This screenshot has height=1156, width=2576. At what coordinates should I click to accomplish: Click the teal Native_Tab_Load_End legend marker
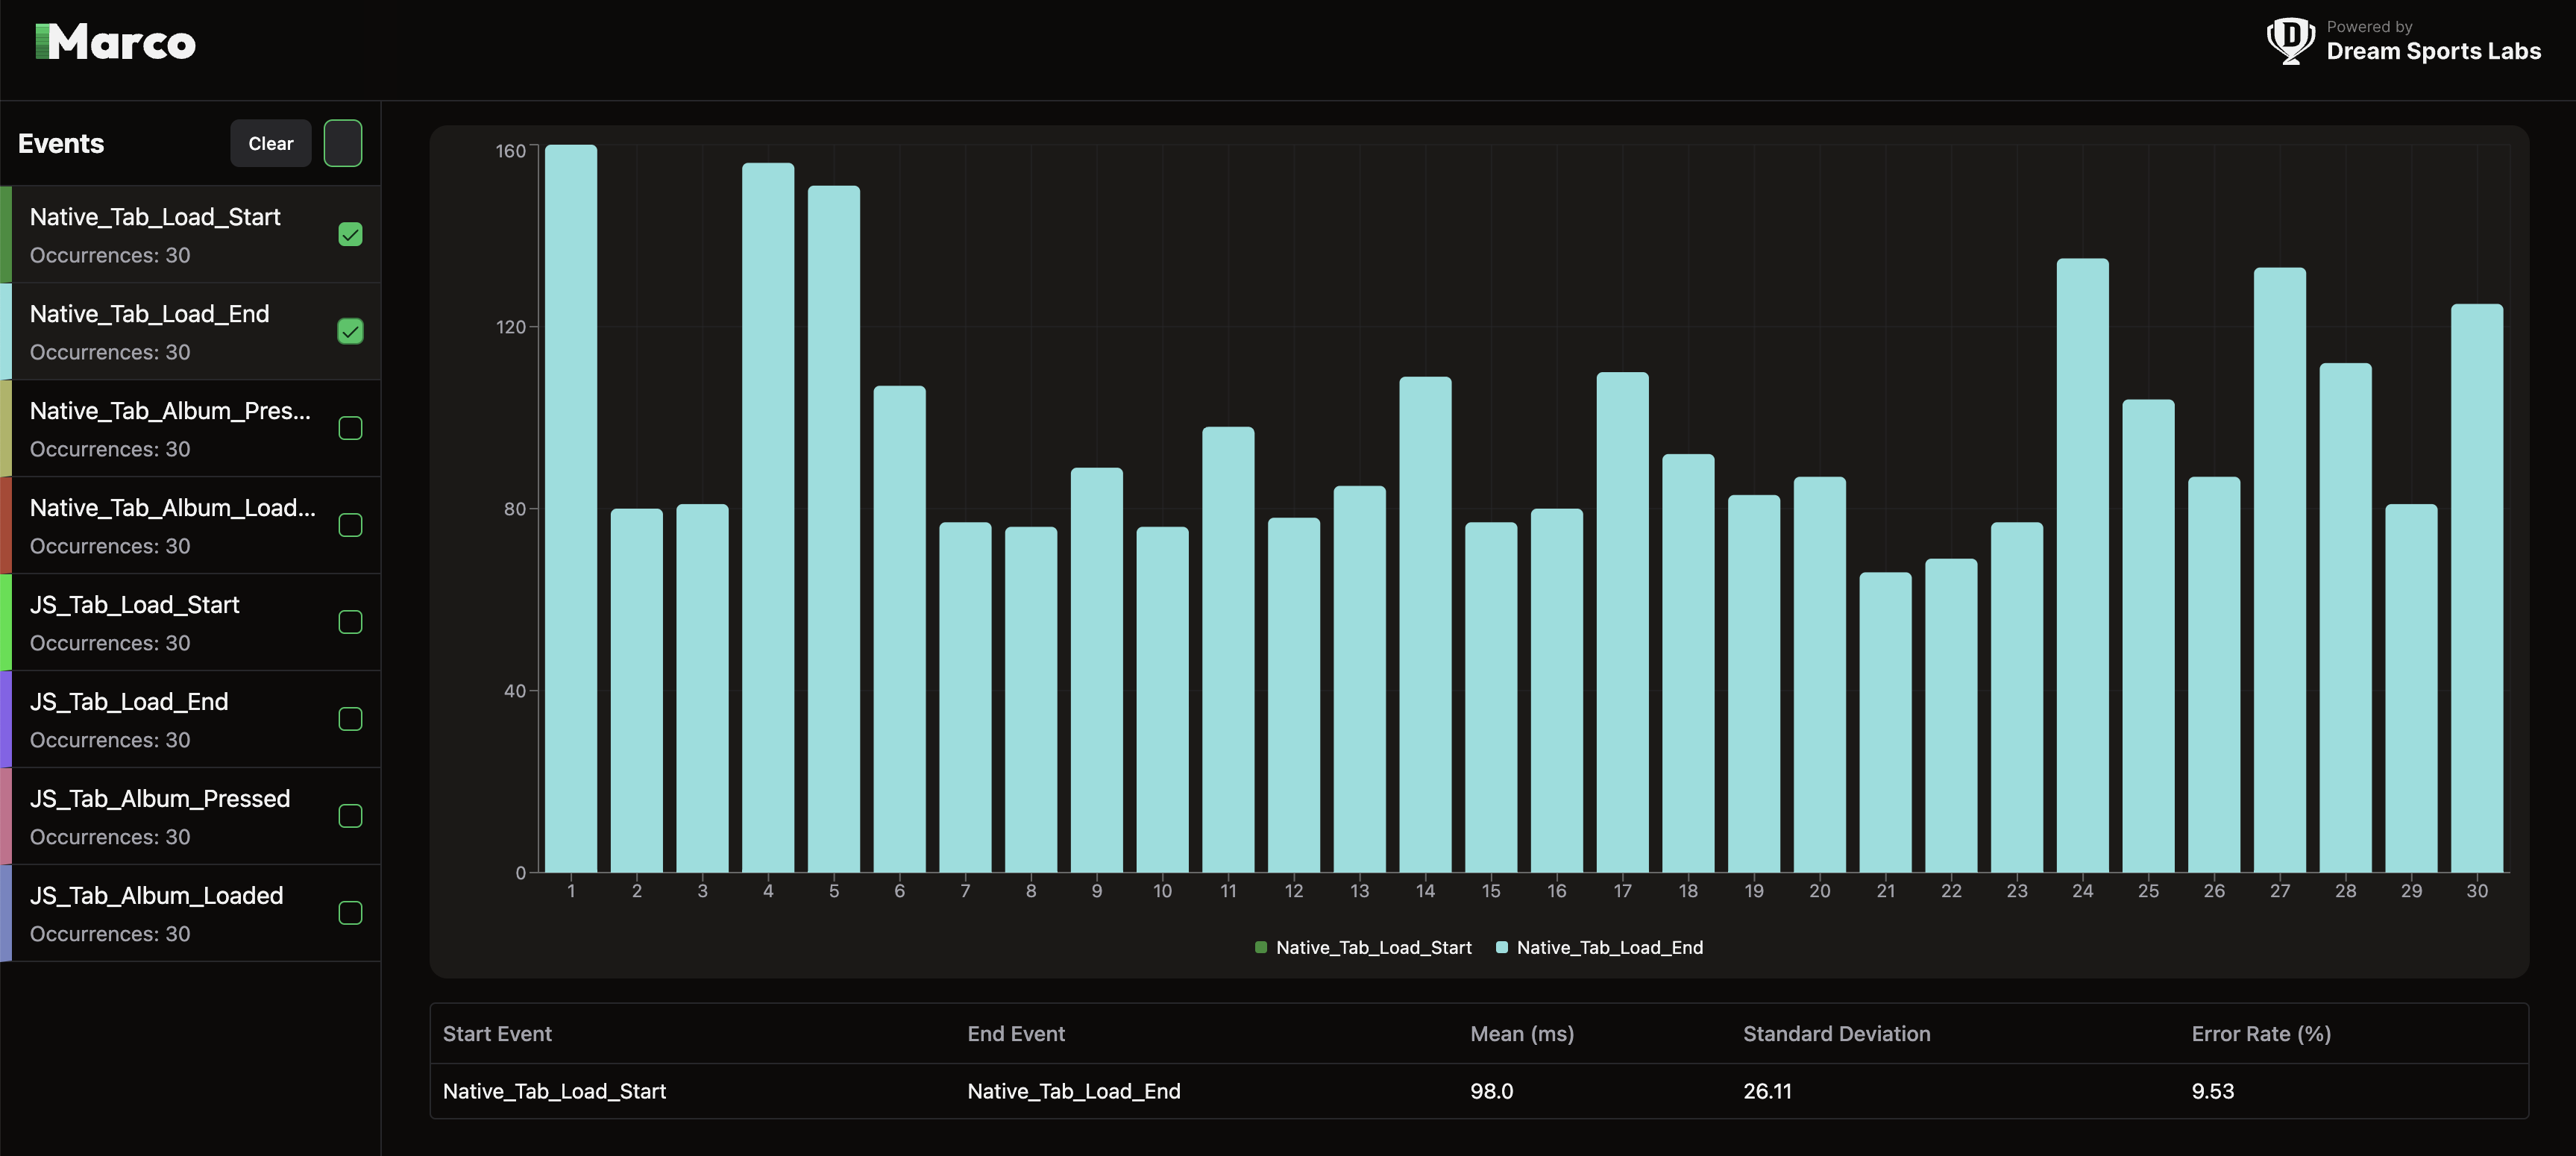pyautogui.click(x=1501, y=947)
